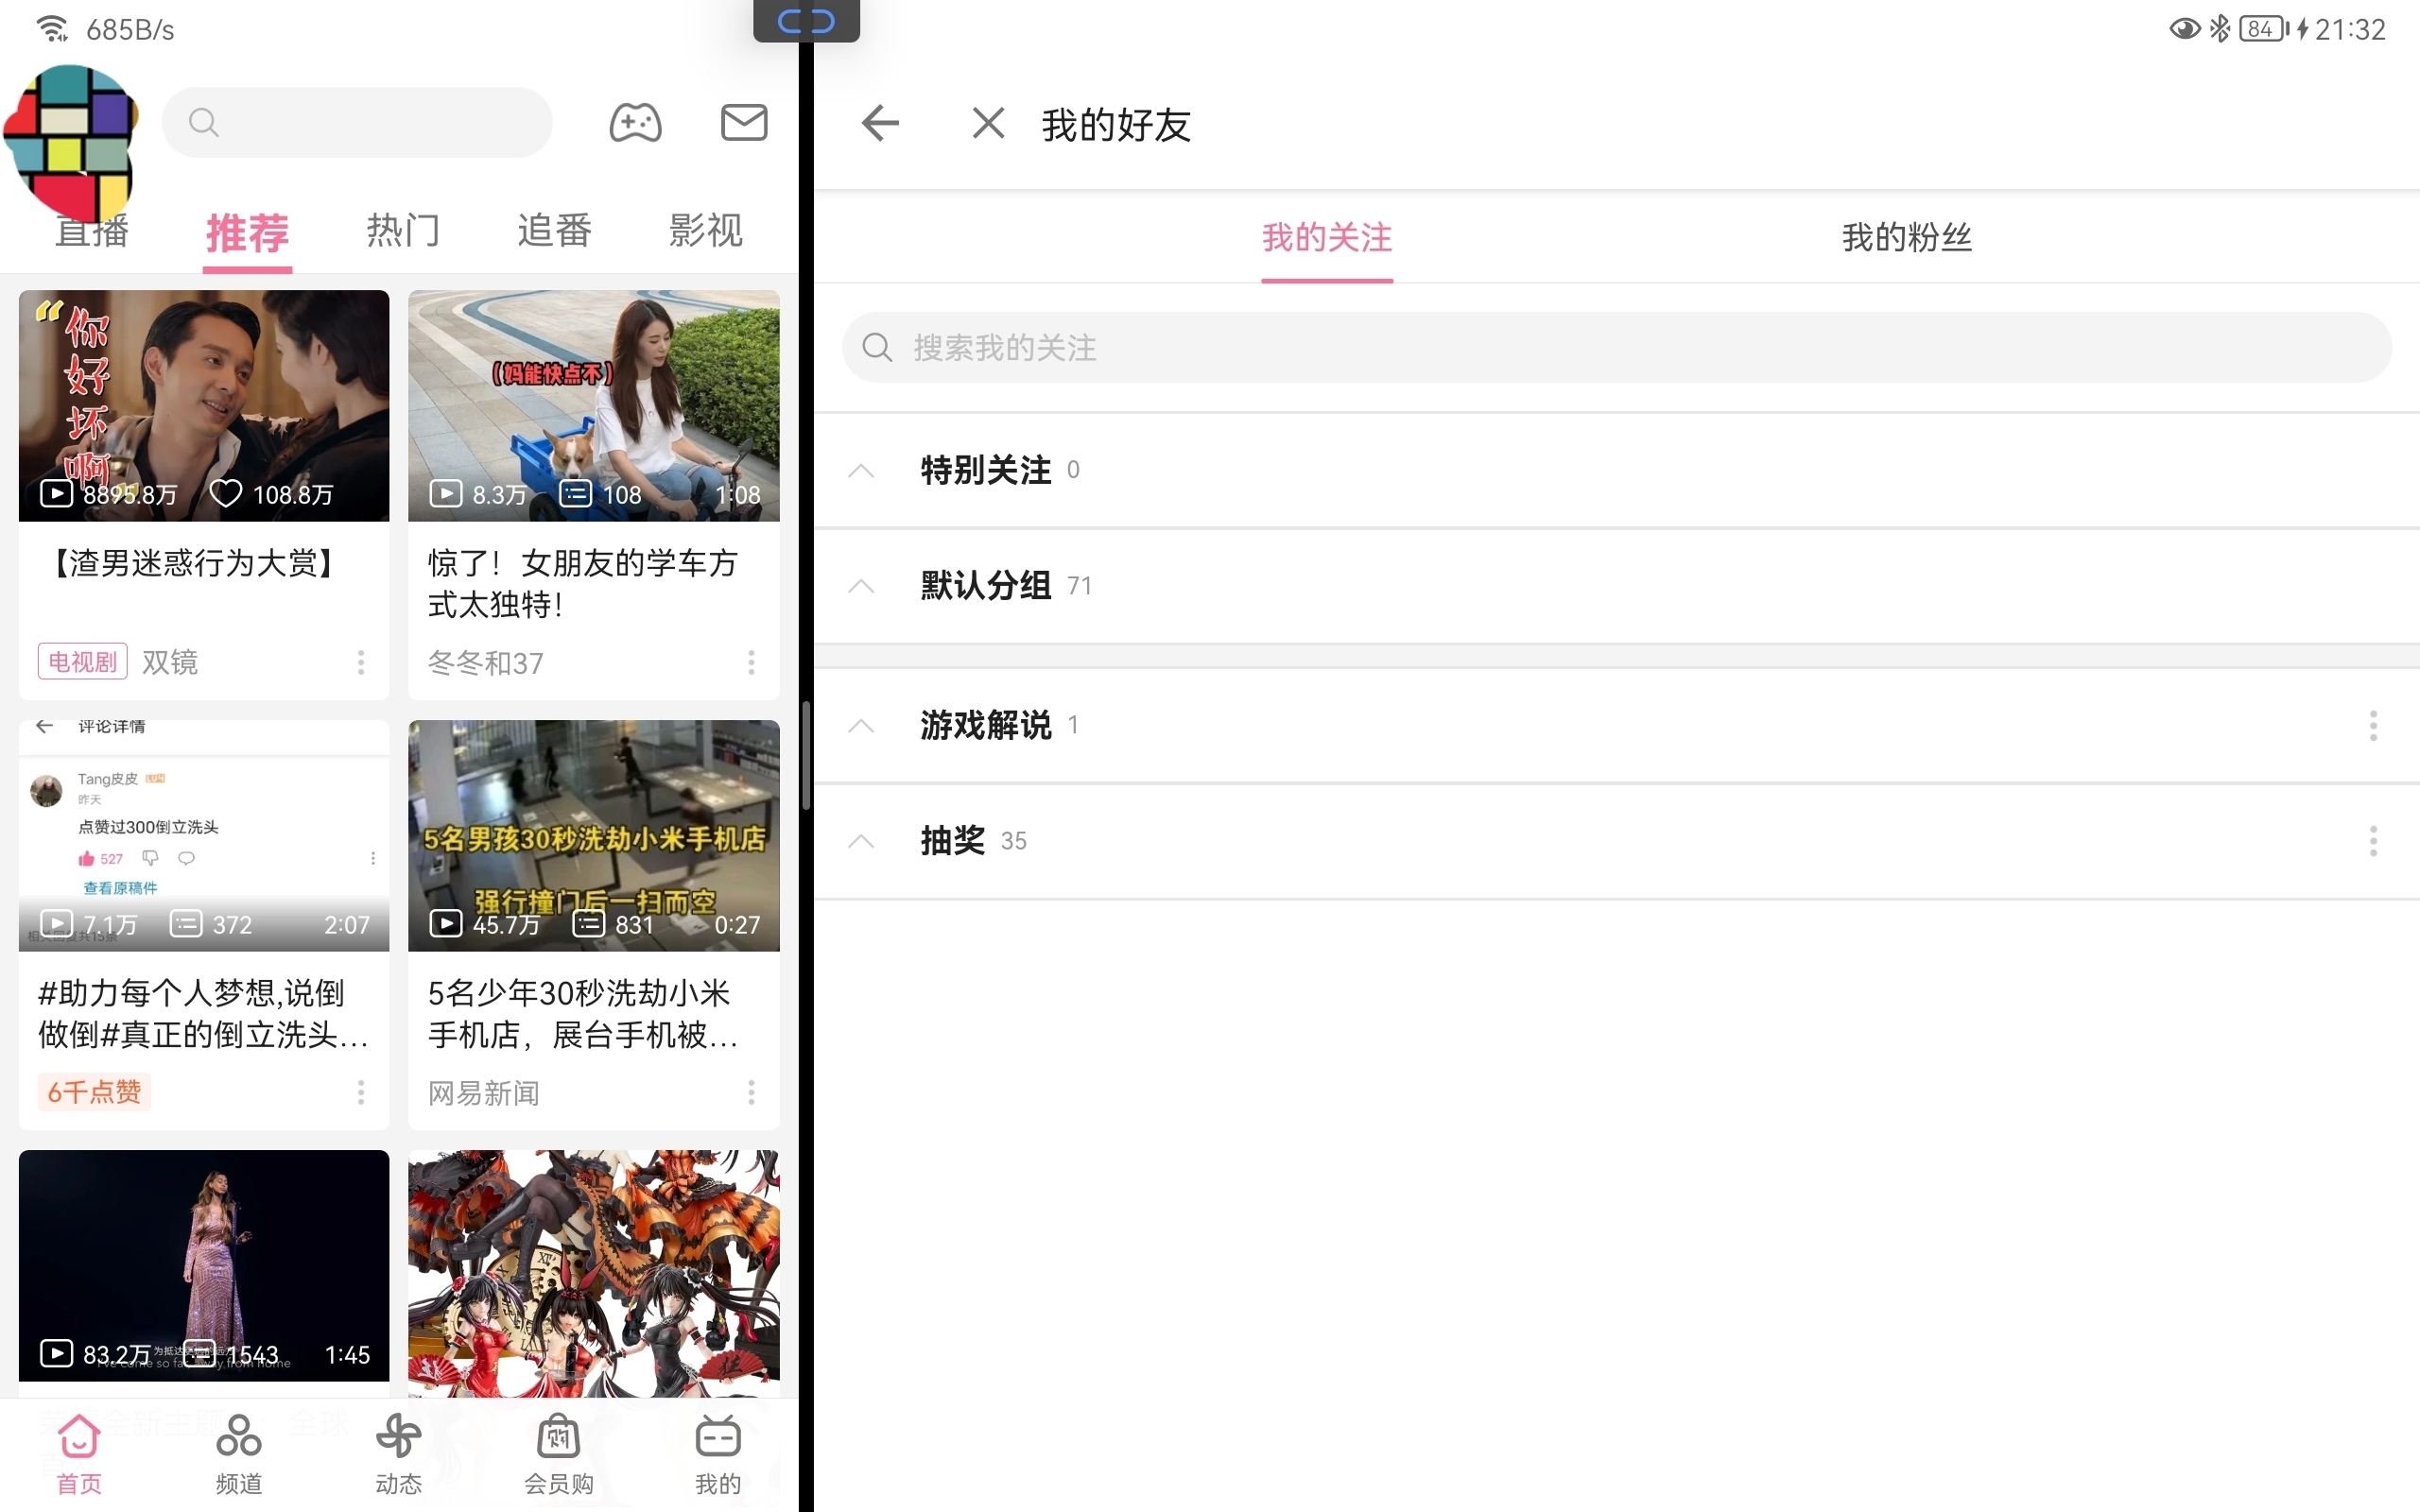Screen dimensions: 2420x1512
Task: Select the 热门 tab
Action: [403, 231]
